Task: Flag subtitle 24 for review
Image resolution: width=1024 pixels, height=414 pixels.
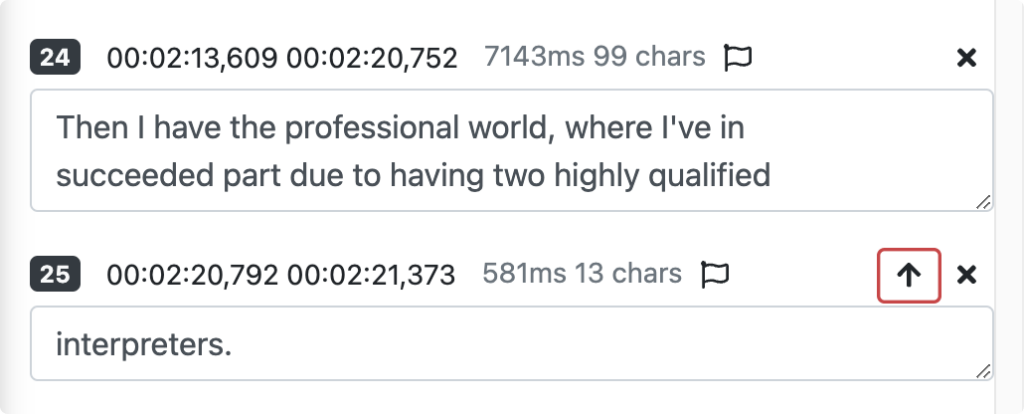Action: pyautogui.click(x=737, y=58)
